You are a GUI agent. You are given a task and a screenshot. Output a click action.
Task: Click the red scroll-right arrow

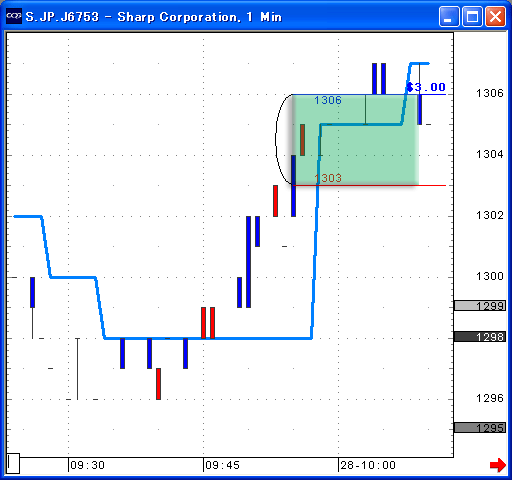[x=498, y=465]
